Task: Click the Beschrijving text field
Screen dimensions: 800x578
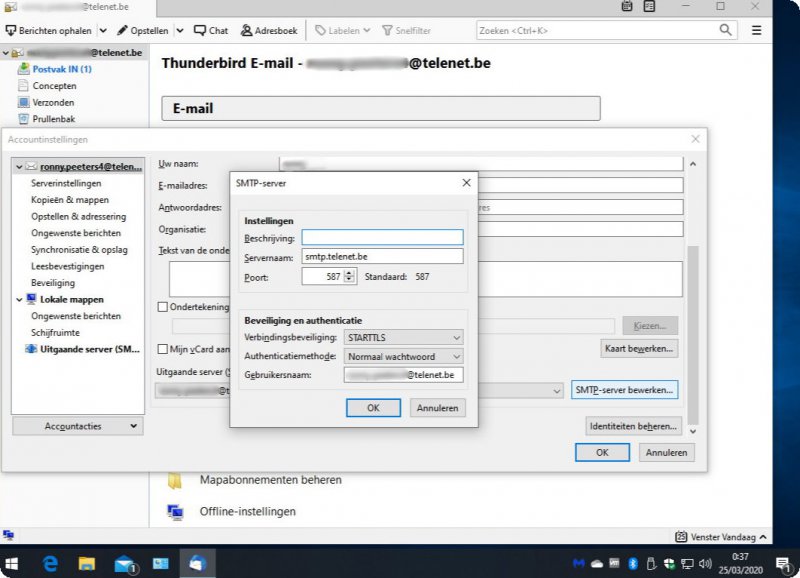Action: coord(382,238)
